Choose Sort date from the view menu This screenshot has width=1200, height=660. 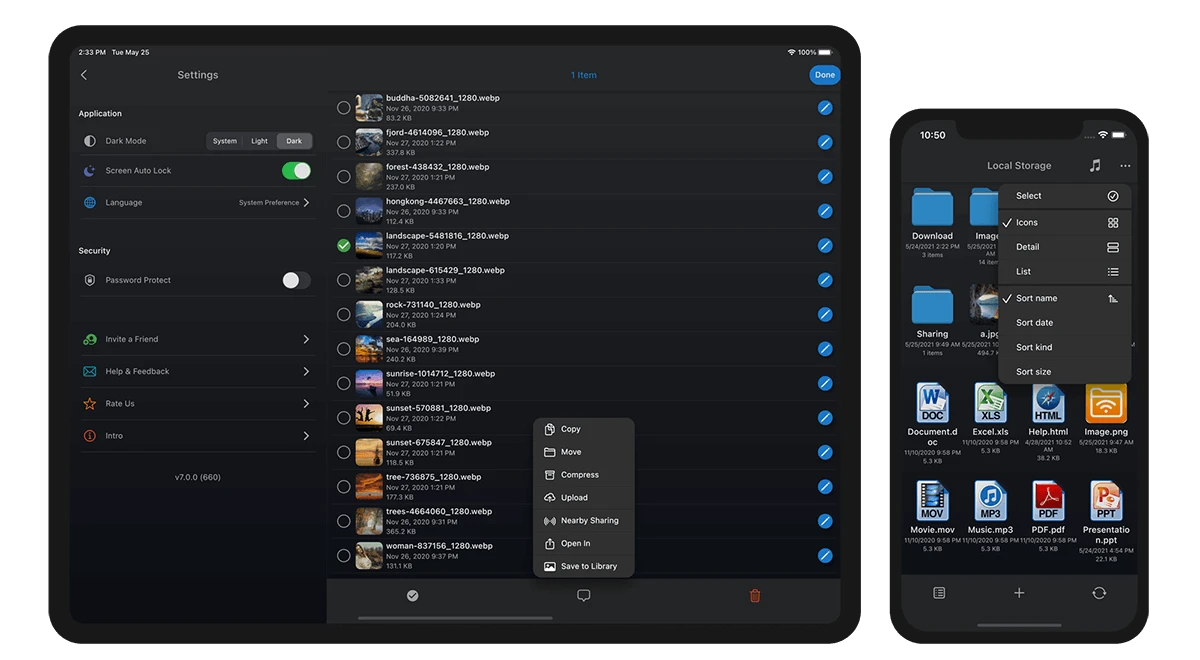pyautogui.click(x=1035, y=322)
